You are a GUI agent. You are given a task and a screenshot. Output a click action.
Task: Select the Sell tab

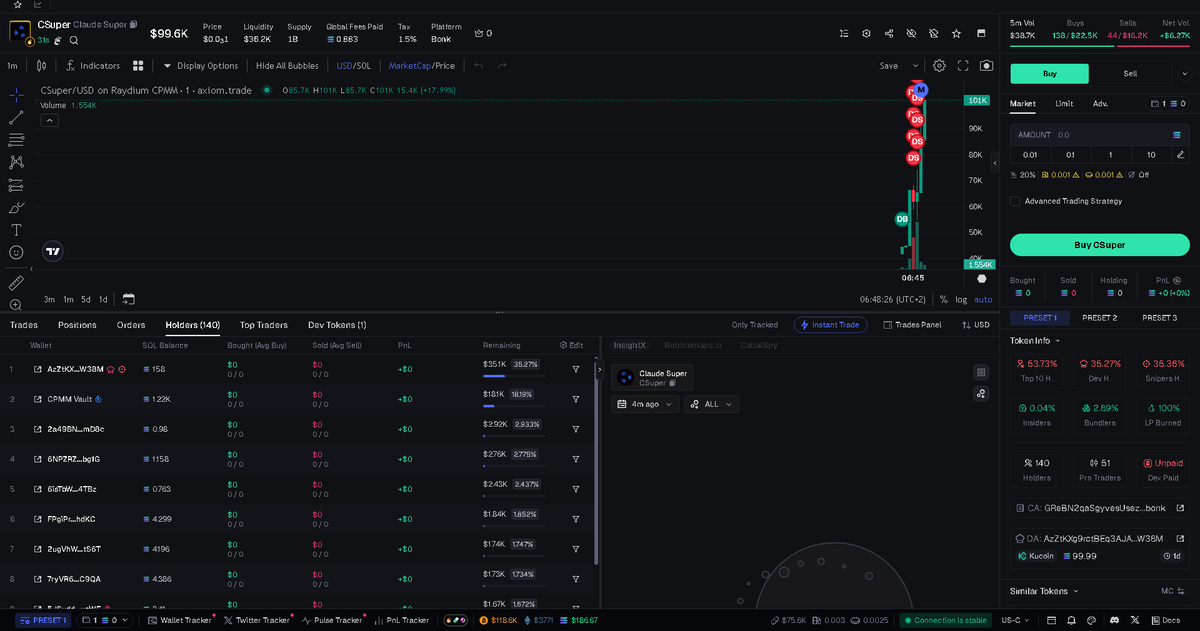pyautogui.click(x=1130, y=73)
